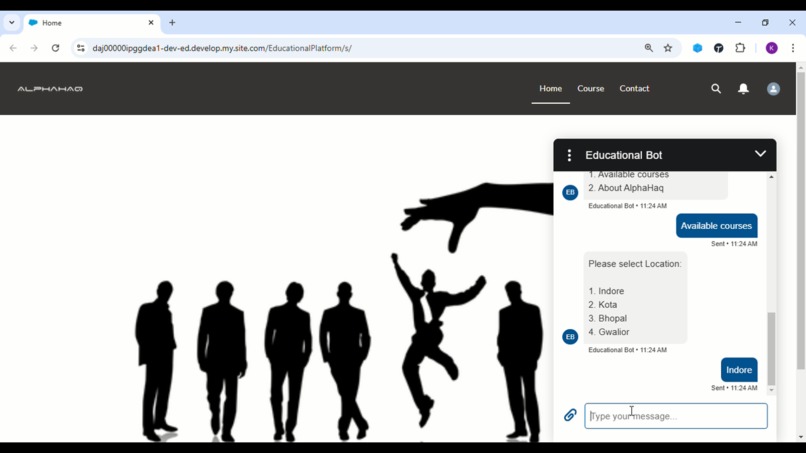Click the blue hexagon extension icon
The width and height of the screenshot is (806, 453).
[x=697, y=48]
